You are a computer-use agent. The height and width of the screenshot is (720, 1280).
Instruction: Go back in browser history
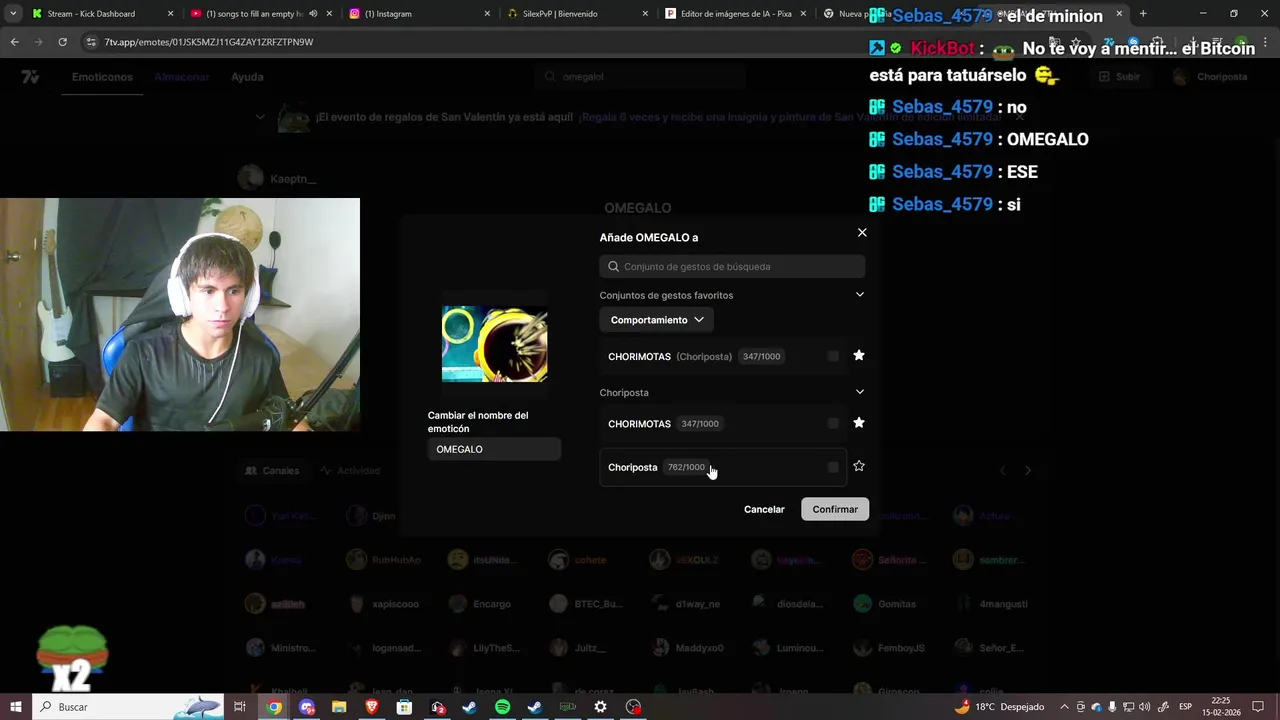coord(15,42)
